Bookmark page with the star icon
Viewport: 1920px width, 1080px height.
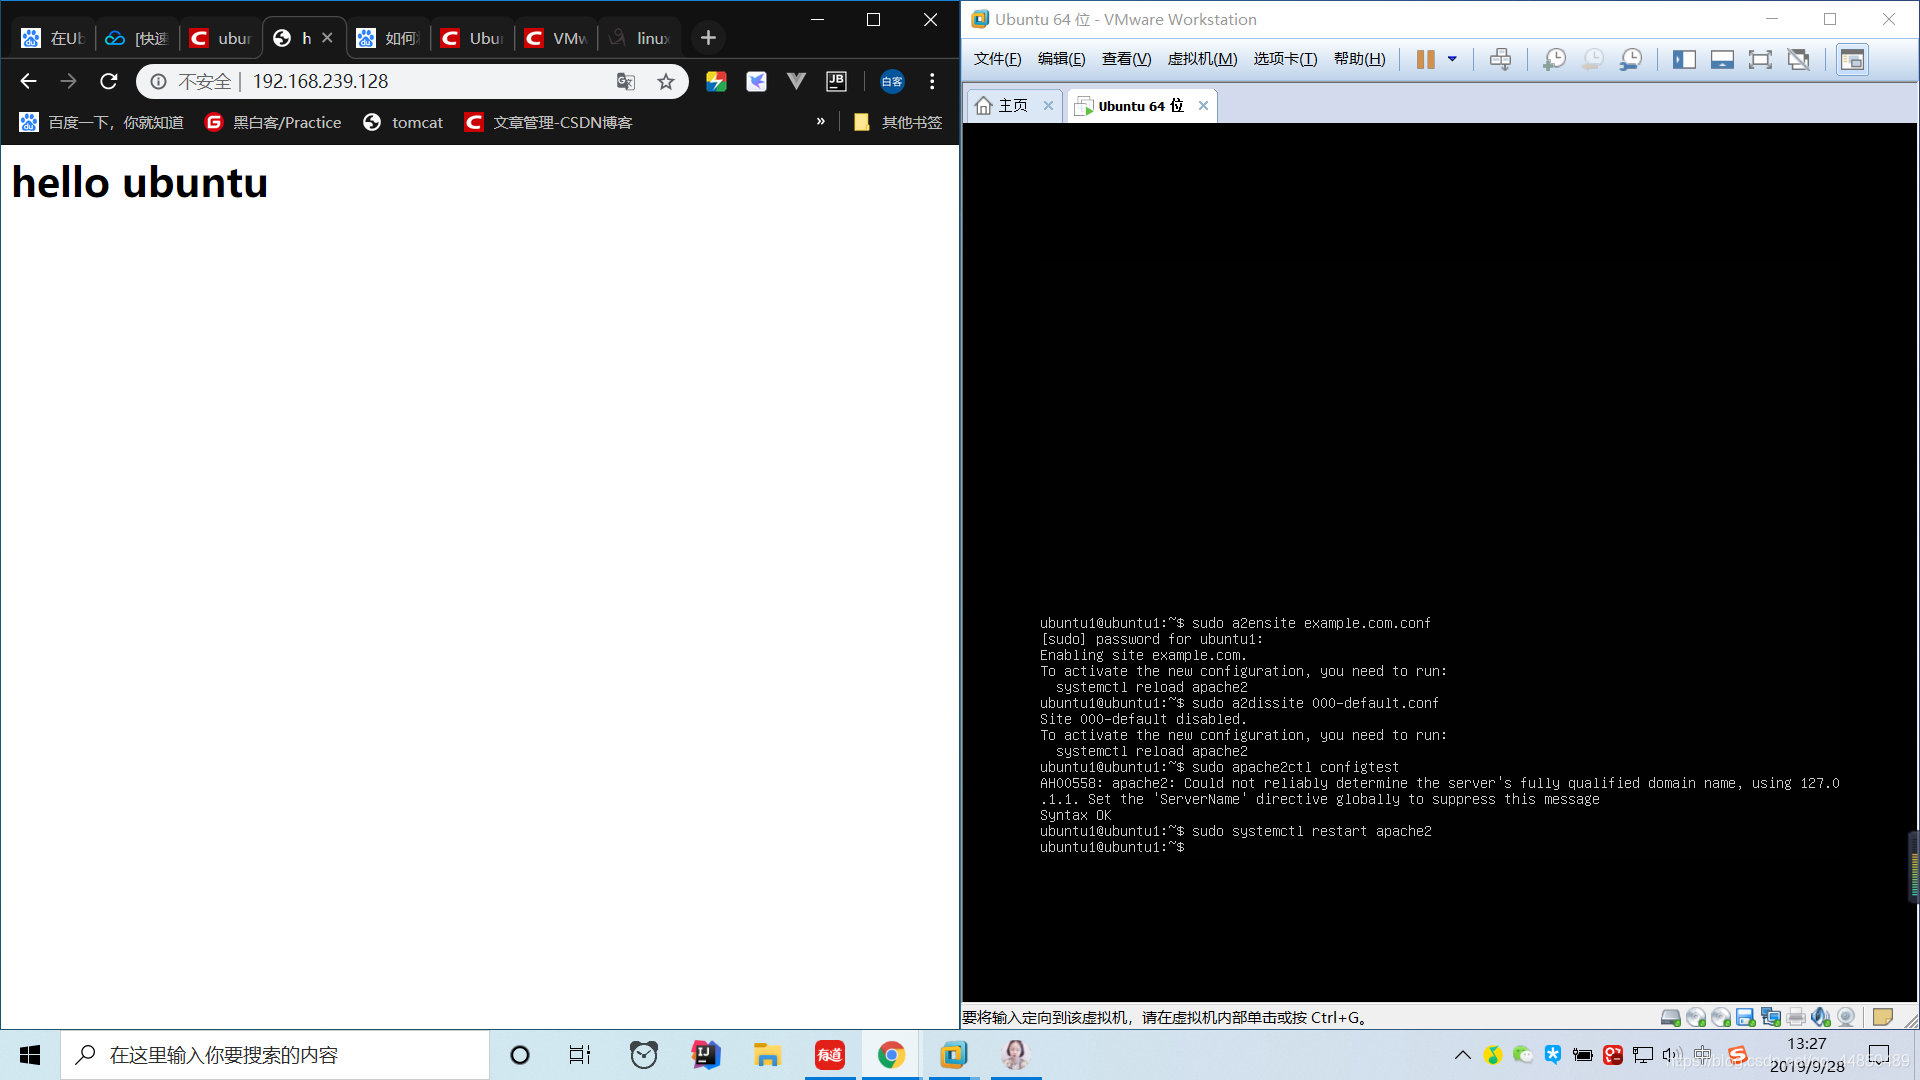(666, 82)
